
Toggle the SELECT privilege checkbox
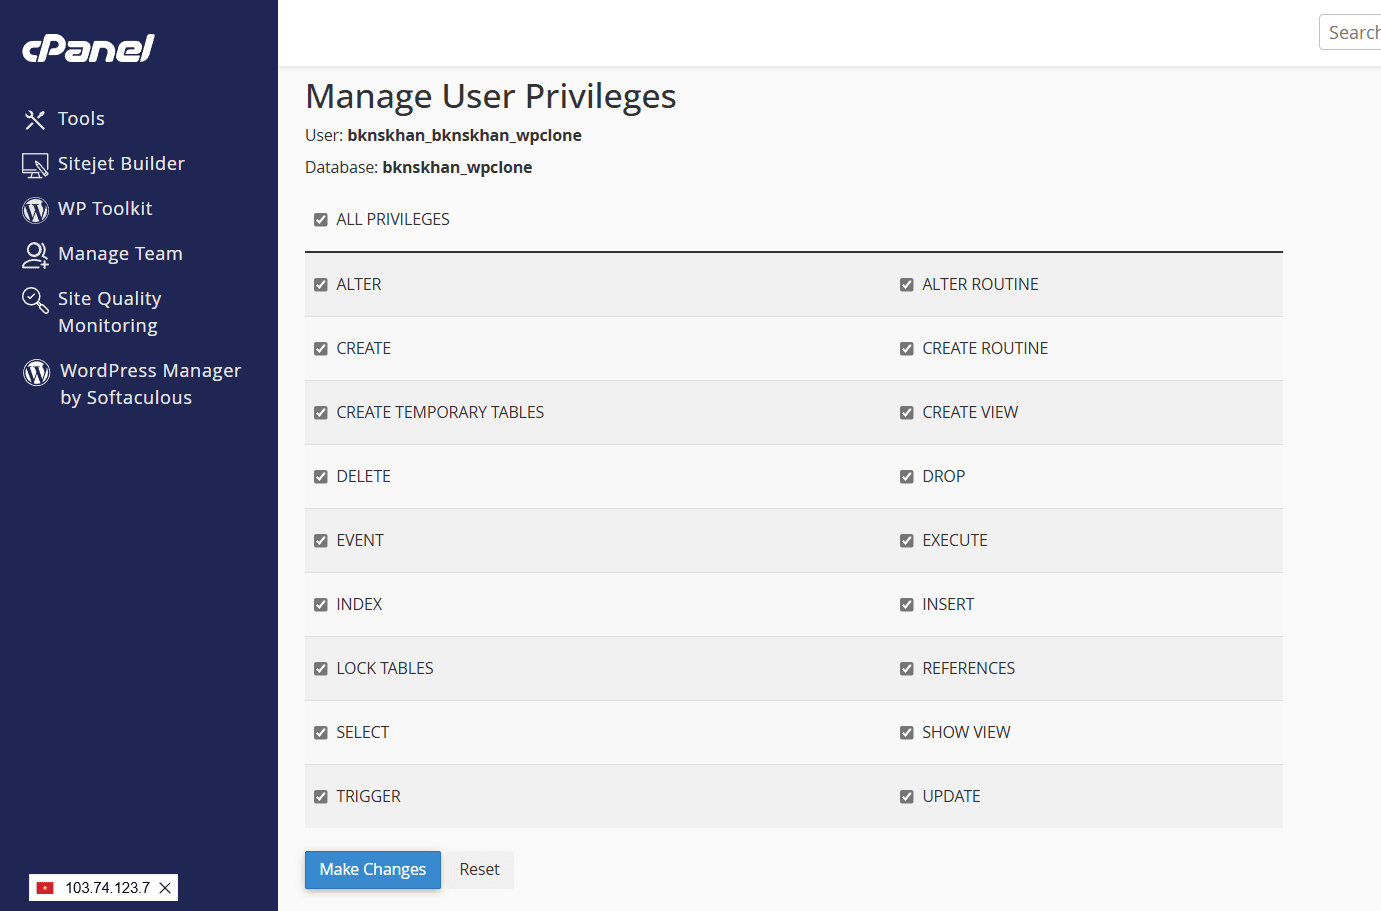[321, 733]
